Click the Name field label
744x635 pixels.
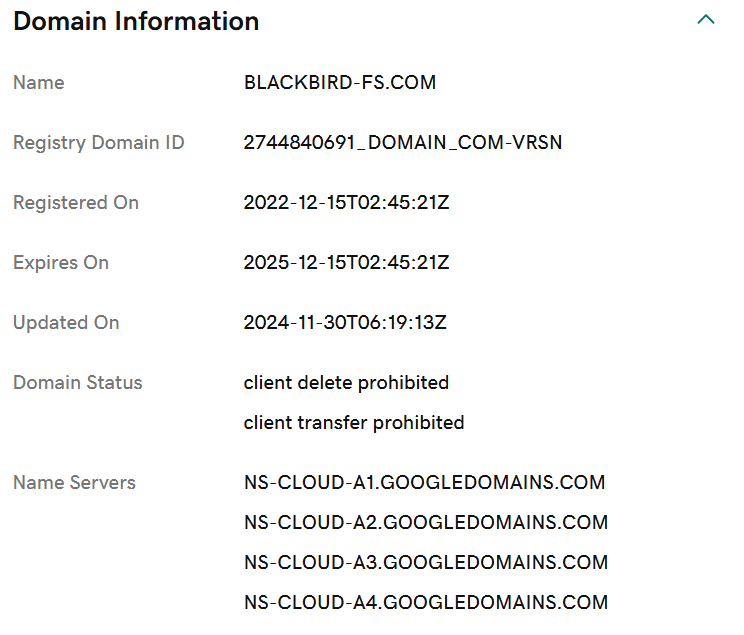tap(39, 83)
